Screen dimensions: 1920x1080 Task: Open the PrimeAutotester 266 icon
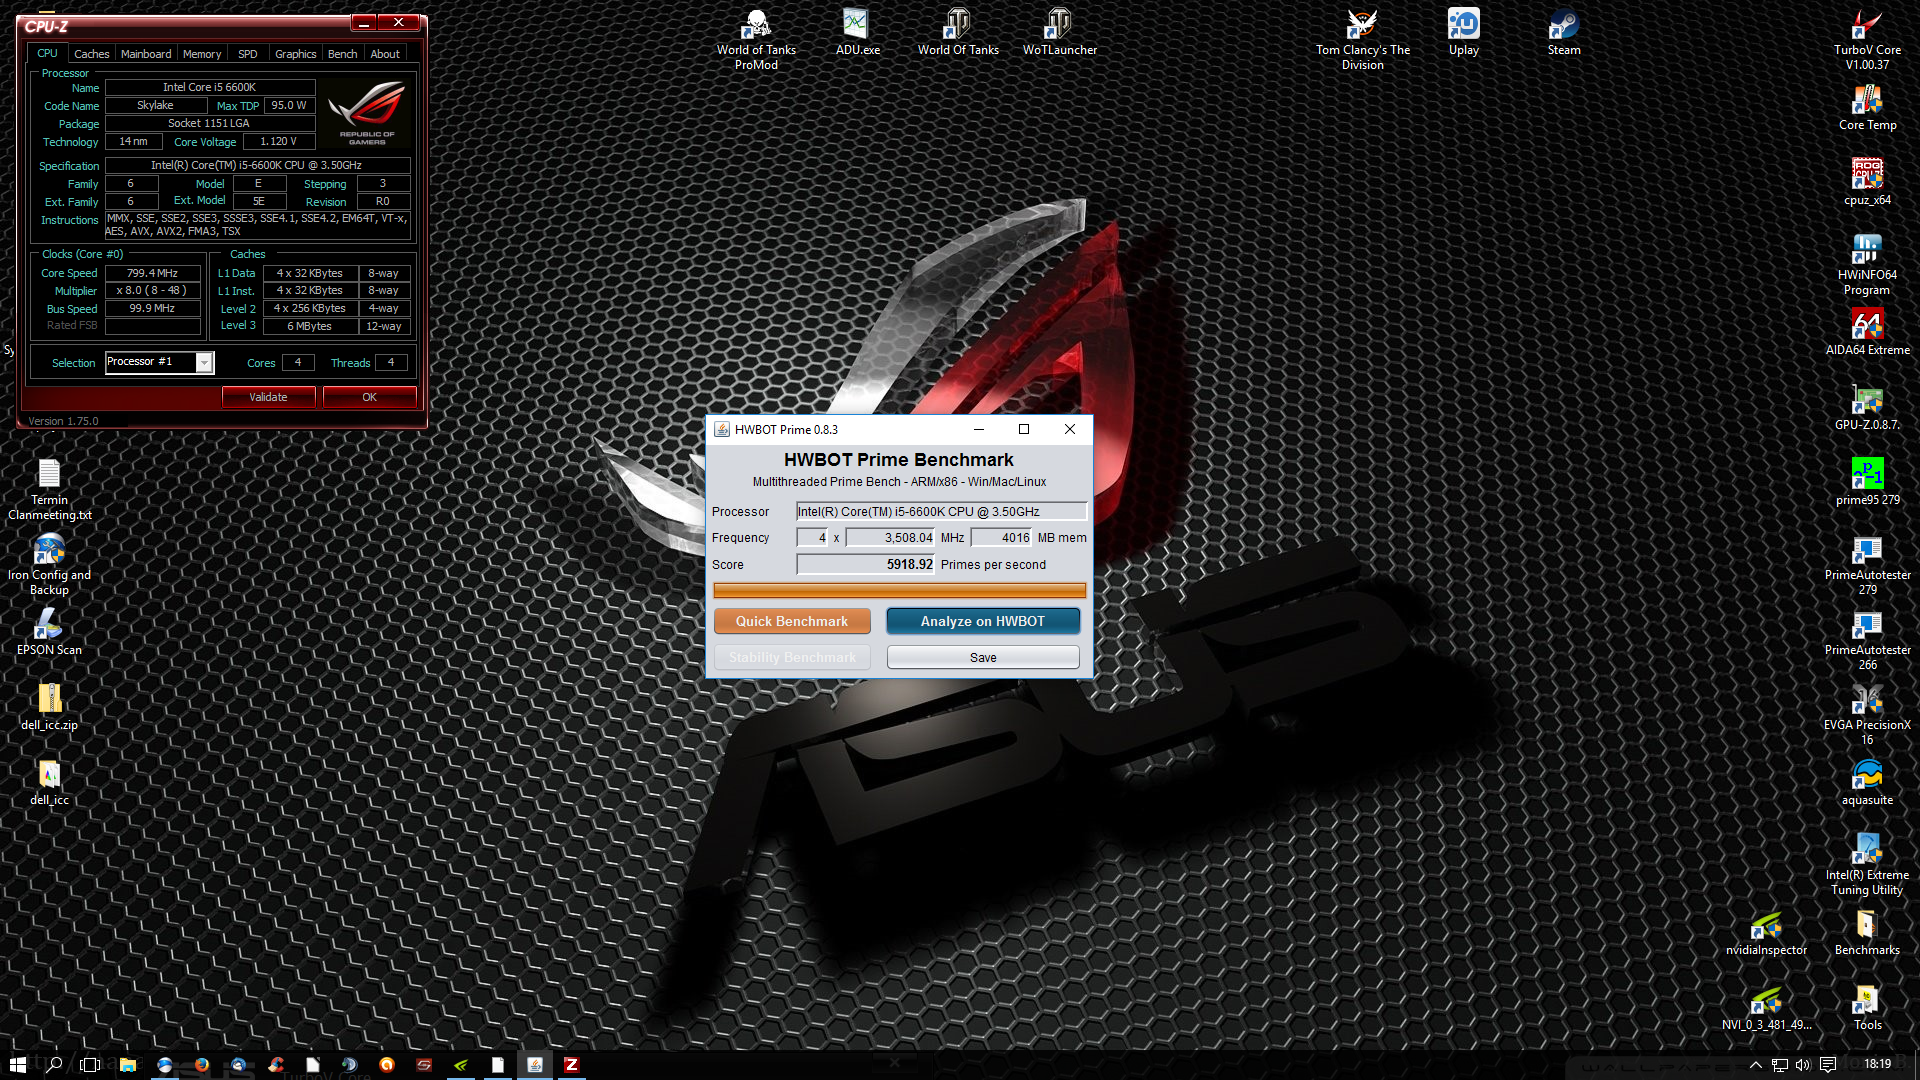pyautogui.click(x=1867, y=639)
